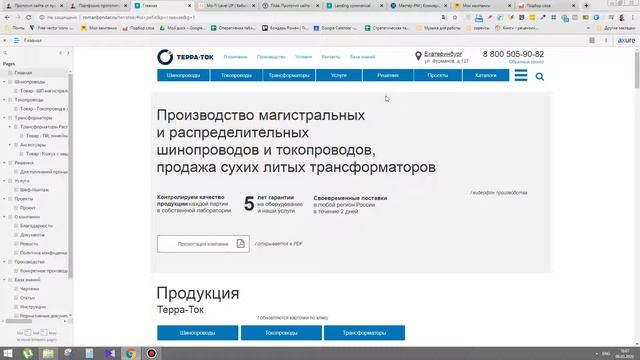Image resolution: width=640 pixels, height=360 pixels.
Task: Click the Chrome icon on the taskbar
Action: click(131, 353)
